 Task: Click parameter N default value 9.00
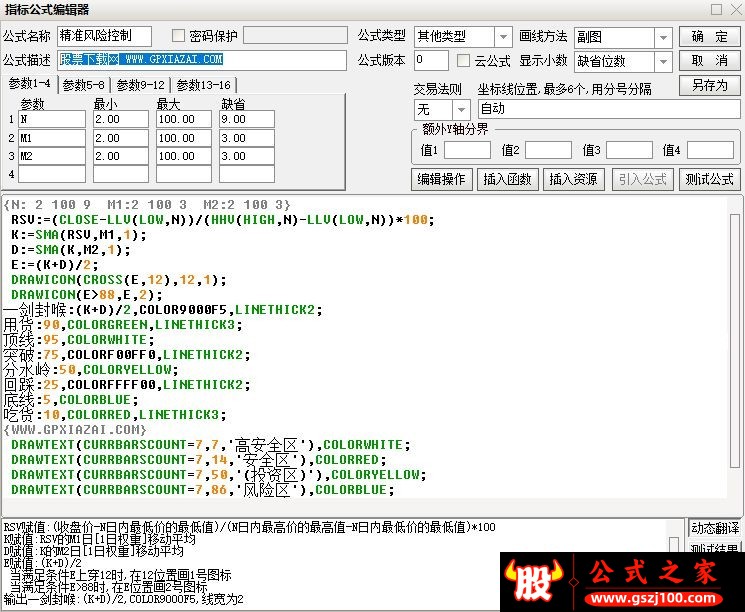(x=247, y=119)
